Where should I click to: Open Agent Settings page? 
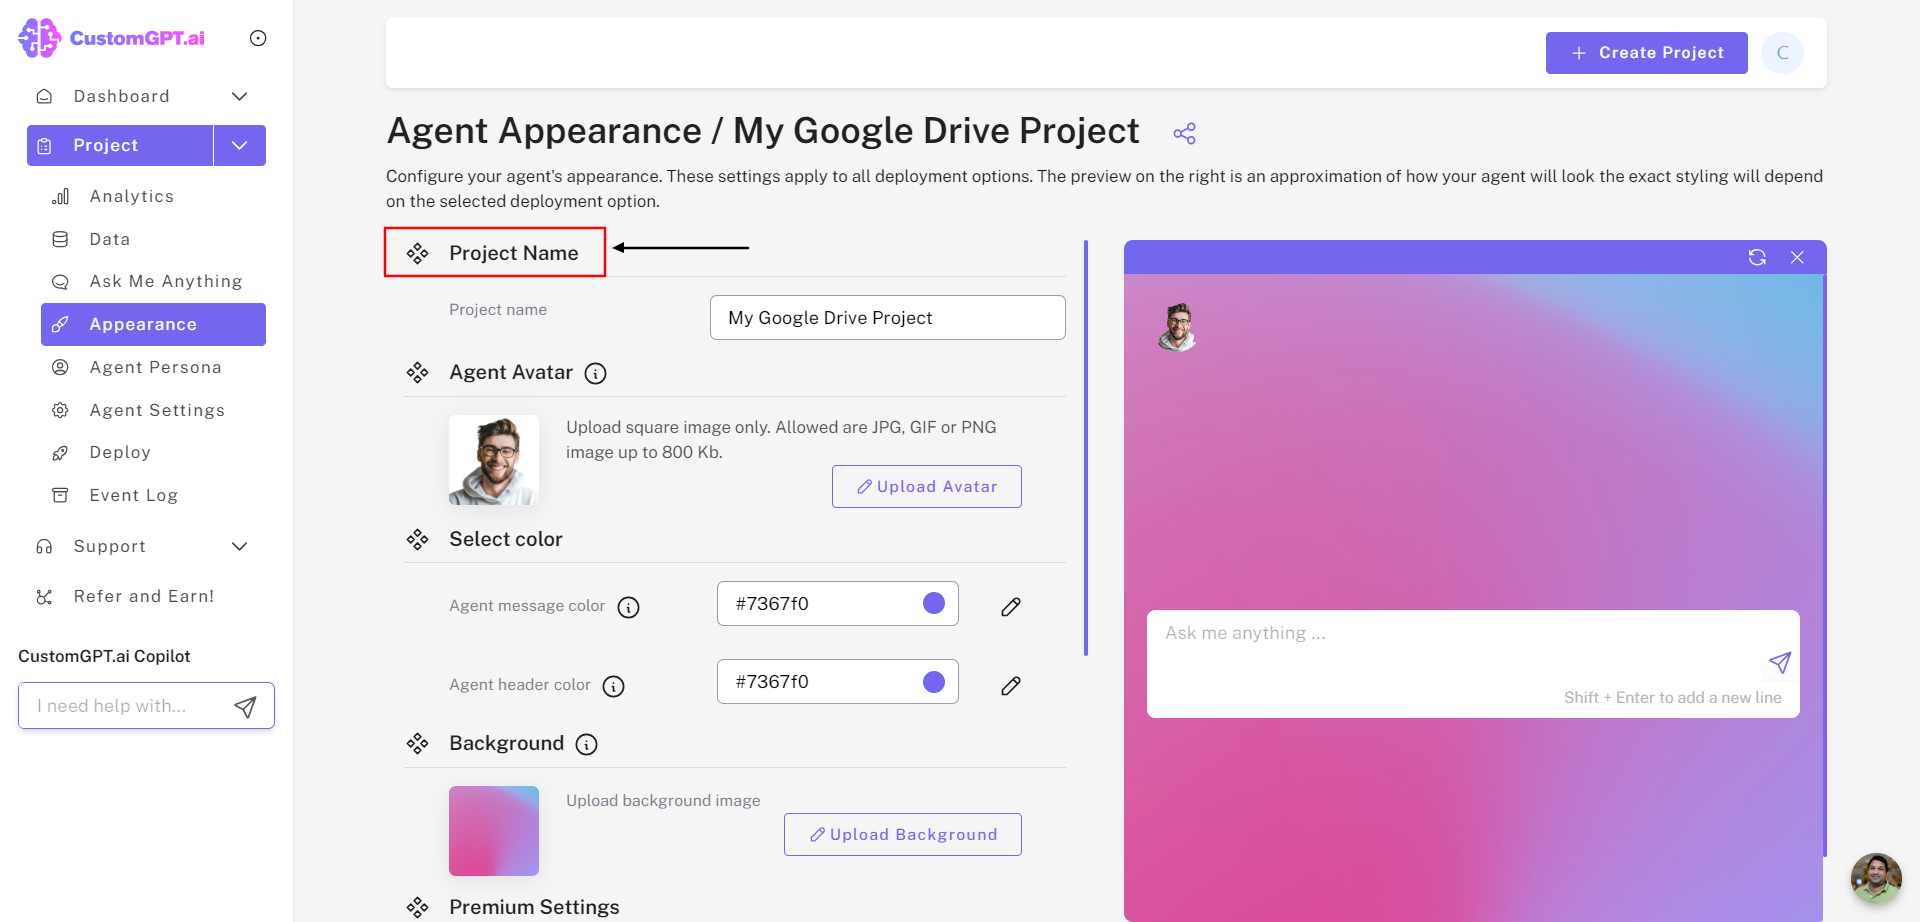157,410
